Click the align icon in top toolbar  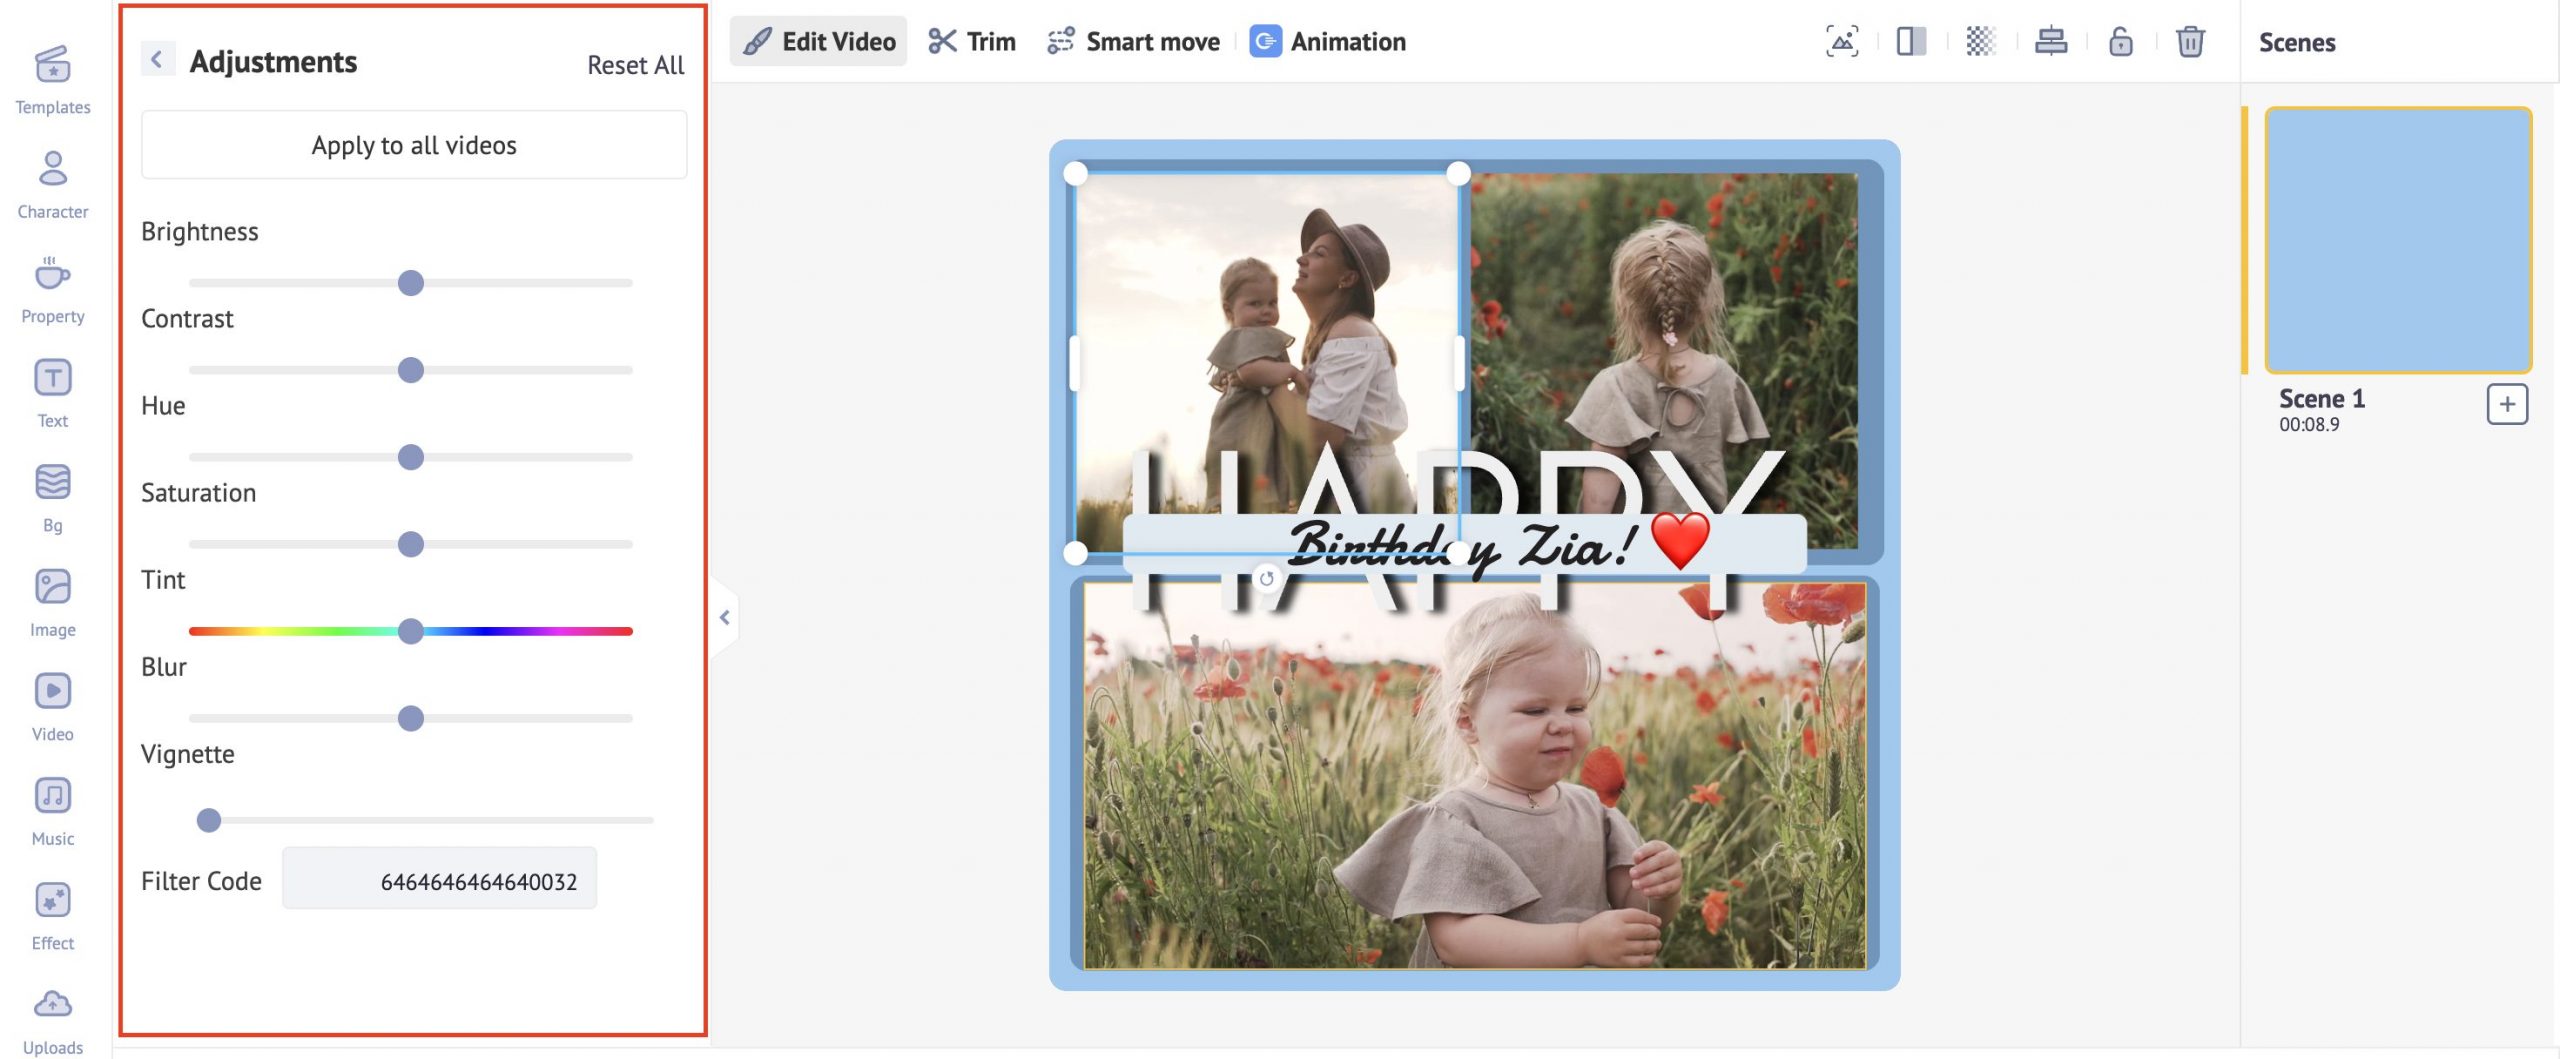click(x=2051, y=42)
